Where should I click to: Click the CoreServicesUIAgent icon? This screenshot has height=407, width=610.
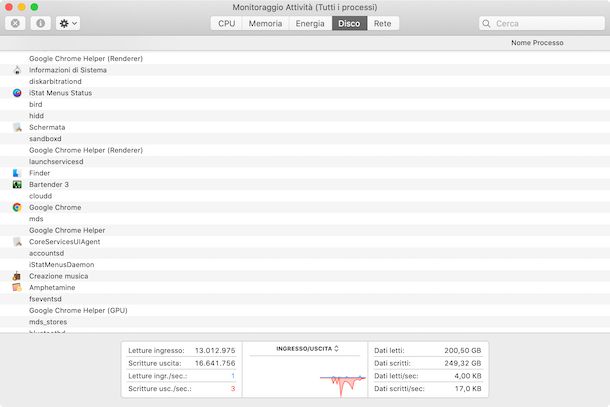point(17,242)
